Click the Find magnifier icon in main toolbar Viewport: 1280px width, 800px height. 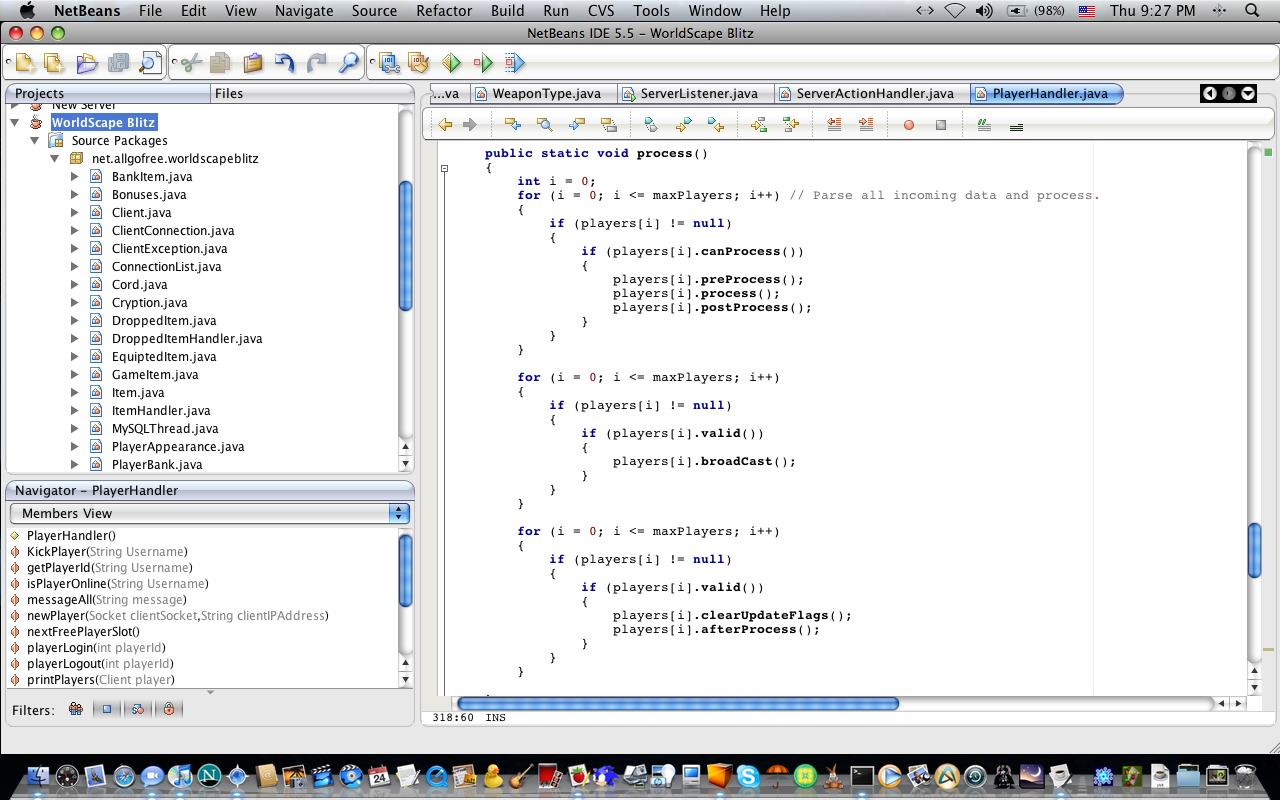point(349,63)
